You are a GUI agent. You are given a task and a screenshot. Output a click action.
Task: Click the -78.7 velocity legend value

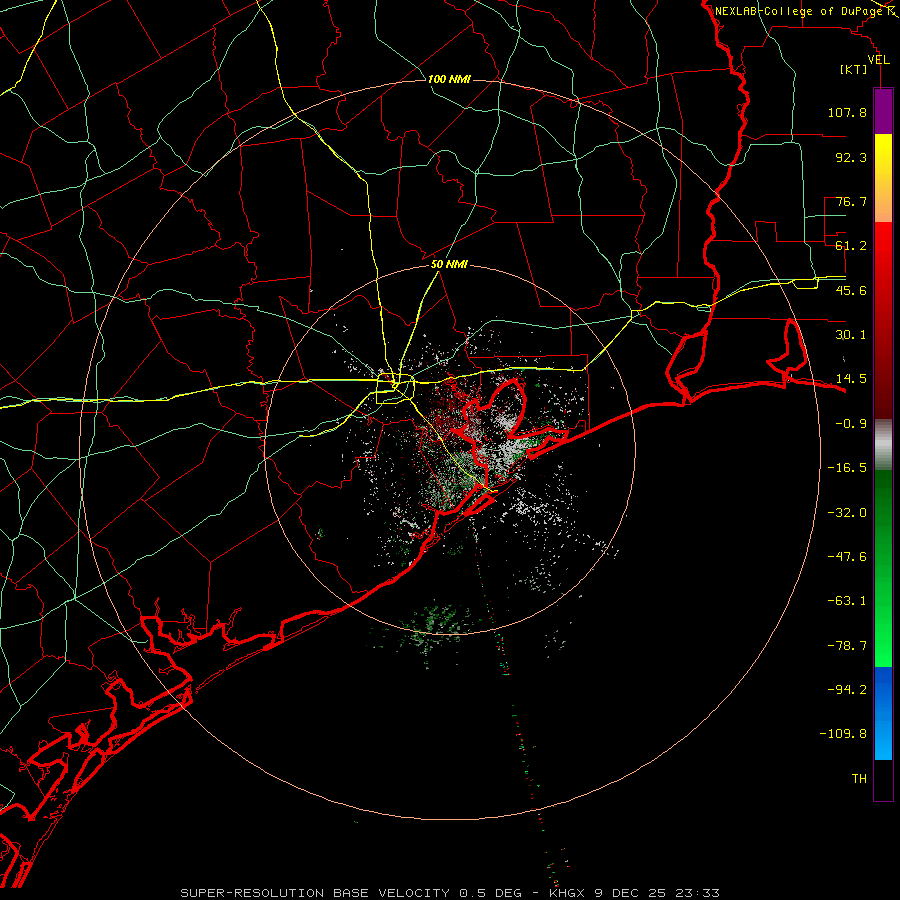[x=847, y=646]
